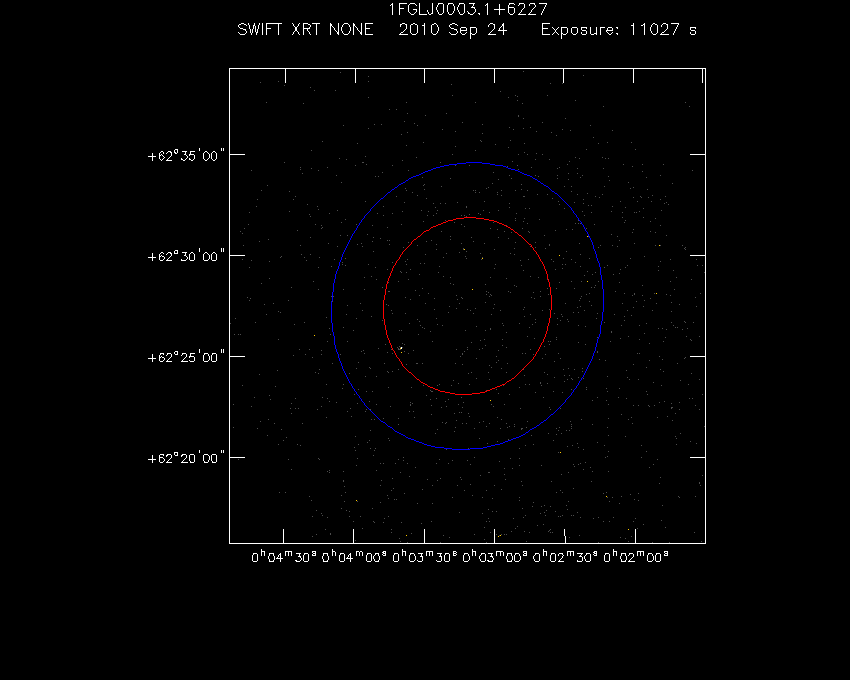This screenshot has height=680, width=850.
Task: Click the 0h04m00s right ascension label
Action: click(354, 557)
